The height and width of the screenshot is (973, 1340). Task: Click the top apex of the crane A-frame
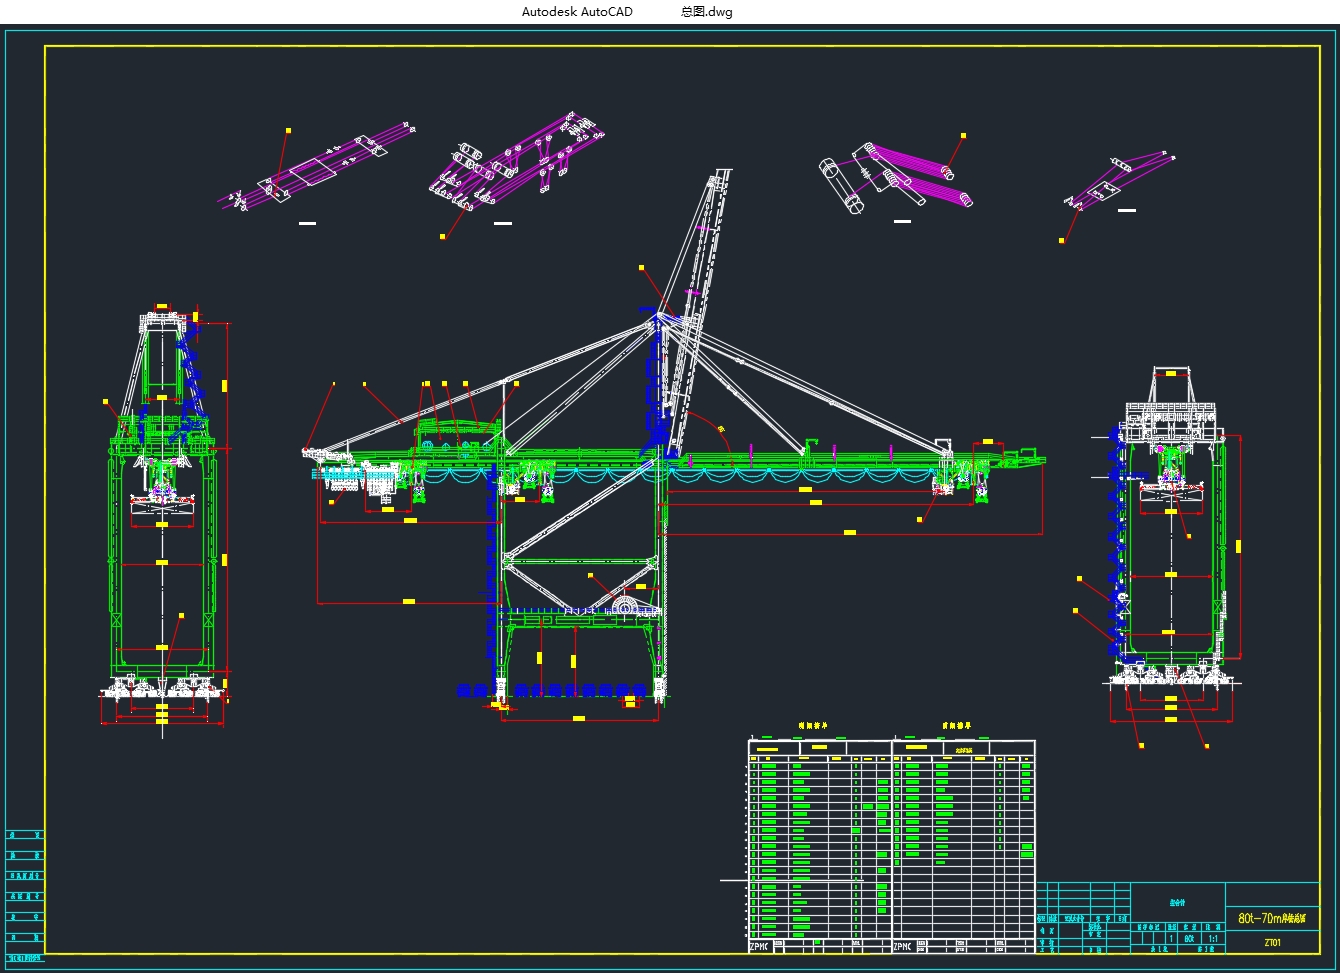coord(658,318)
